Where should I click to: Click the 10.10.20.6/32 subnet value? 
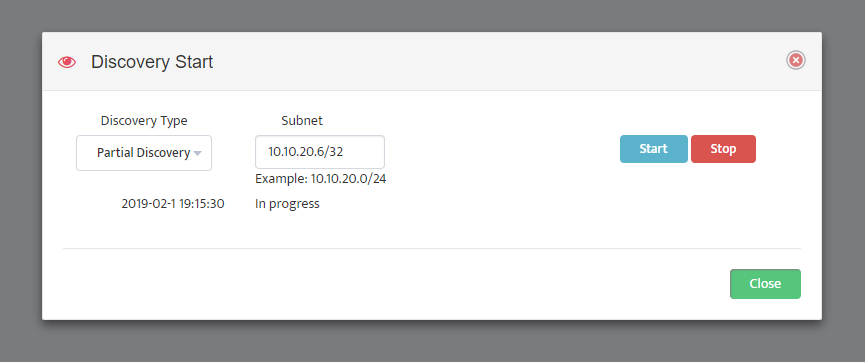click(306, 152)
